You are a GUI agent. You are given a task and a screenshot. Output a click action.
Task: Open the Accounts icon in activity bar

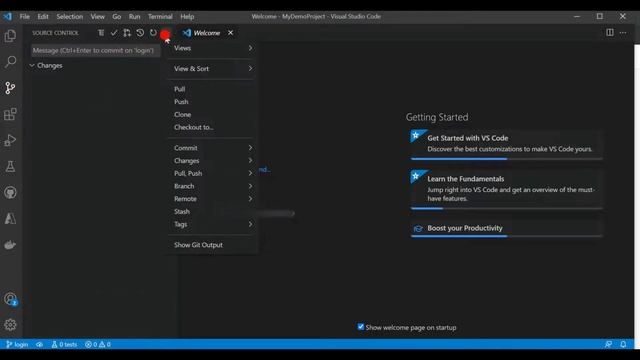(x=10, y=299)
